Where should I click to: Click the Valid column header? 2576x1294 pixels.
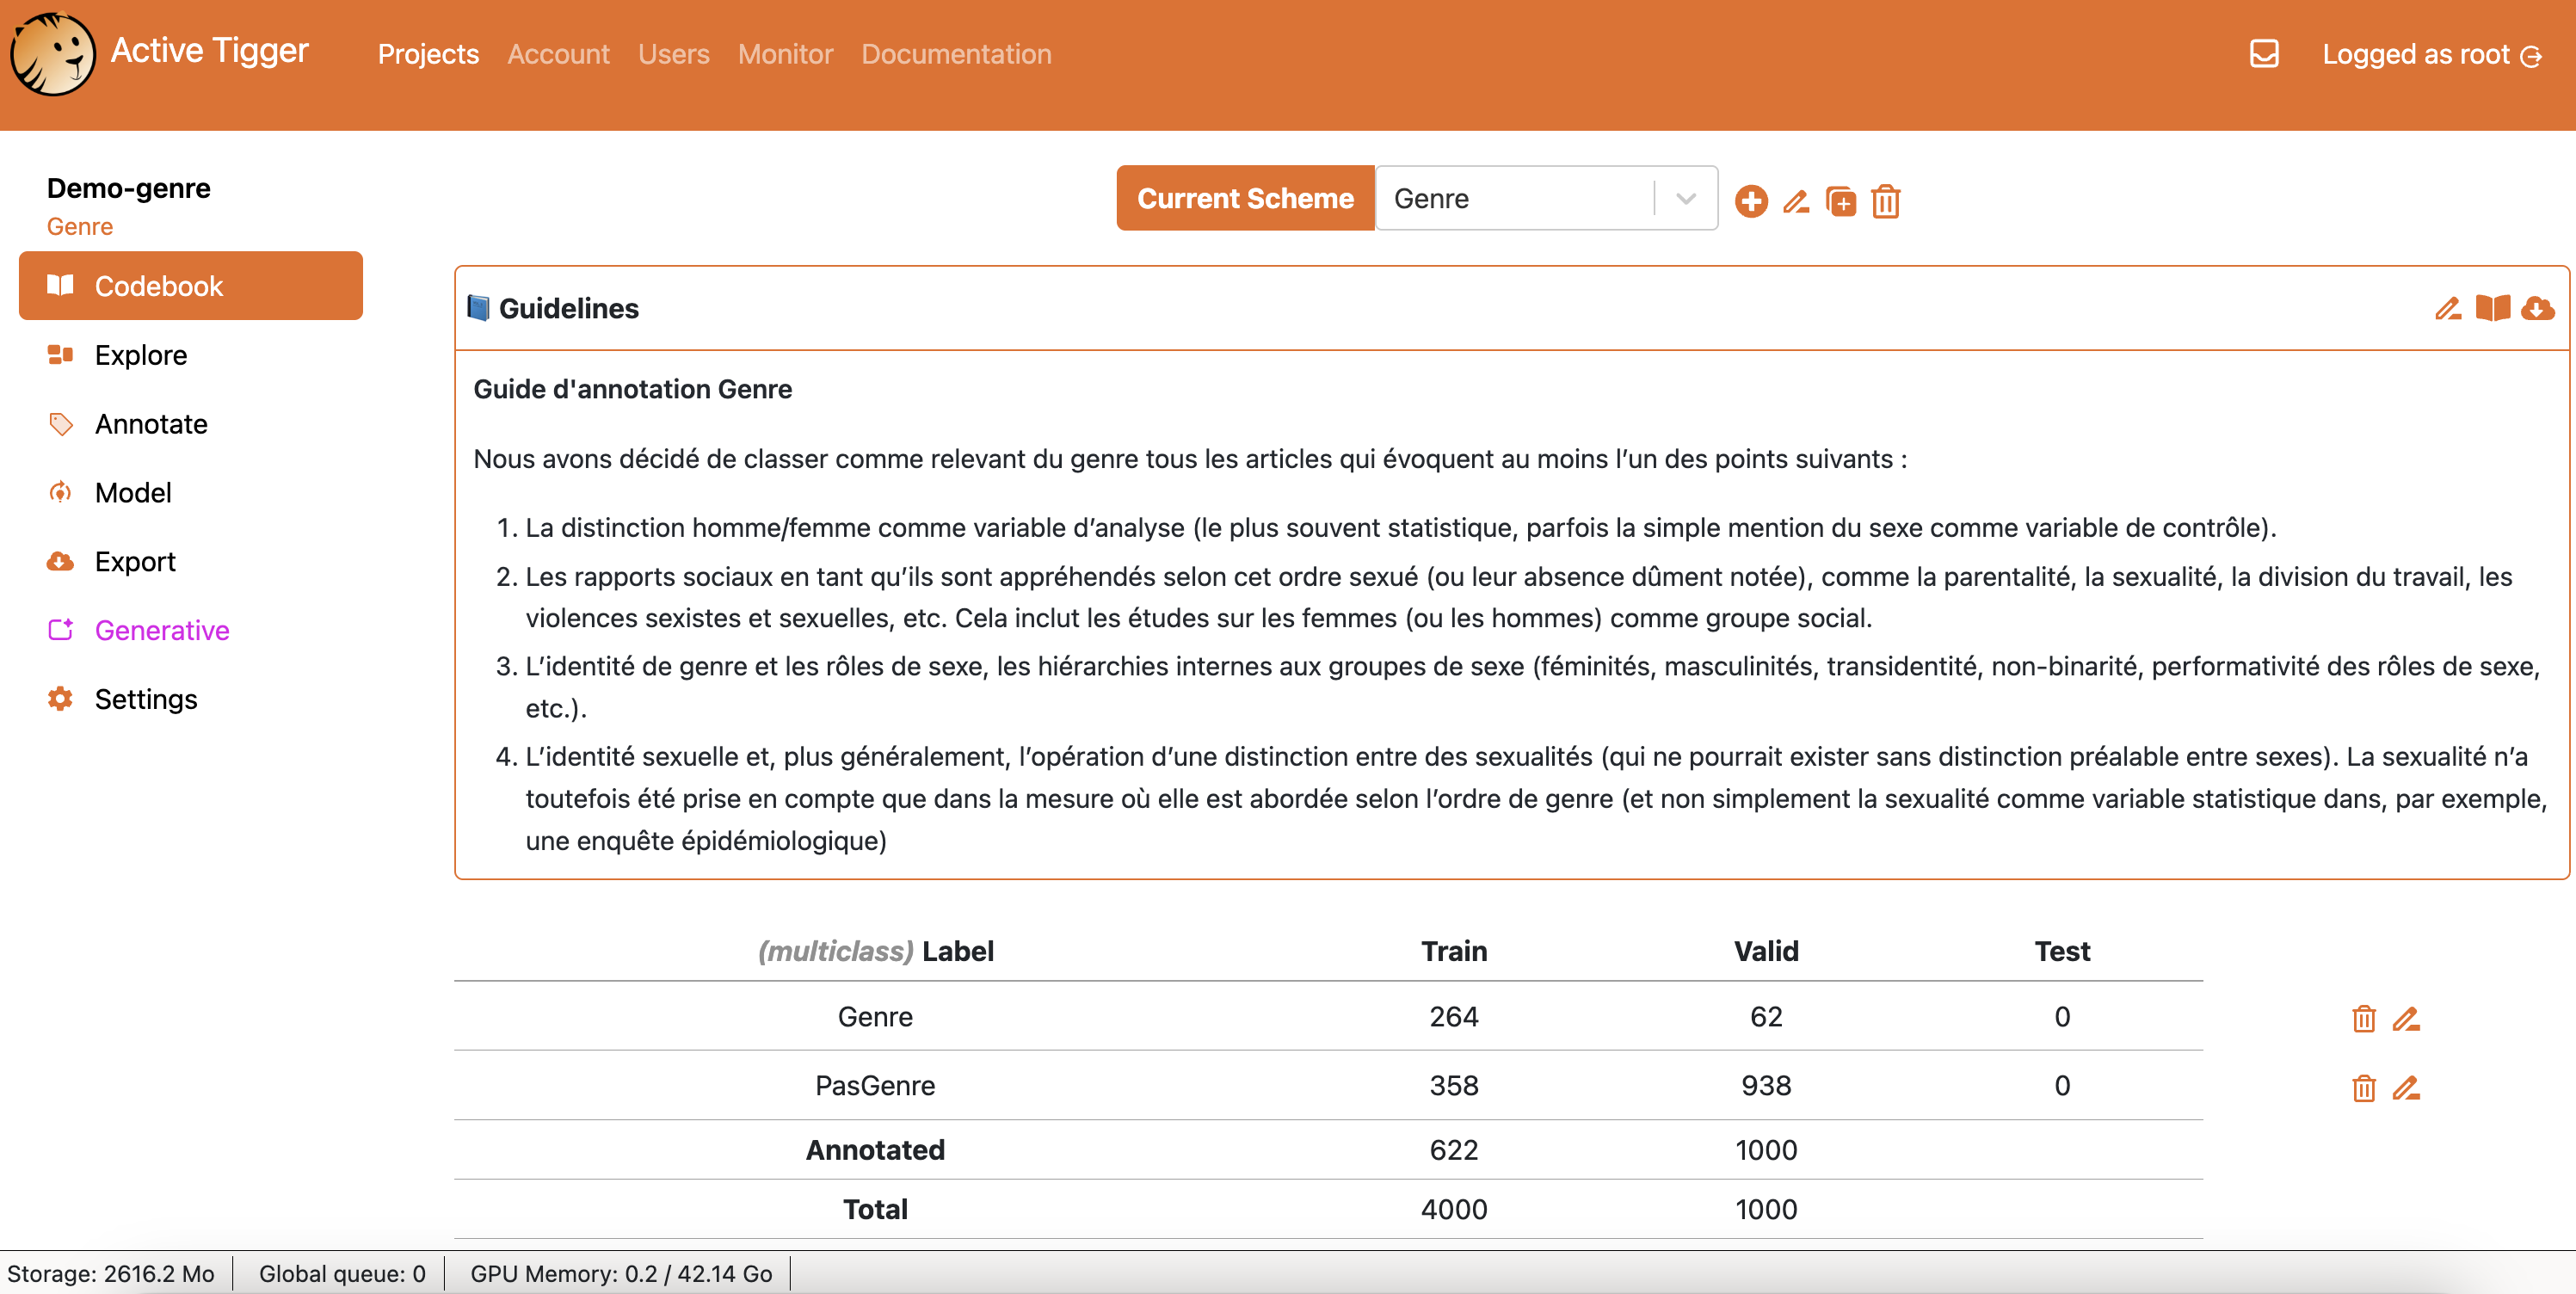point(1766,951)
